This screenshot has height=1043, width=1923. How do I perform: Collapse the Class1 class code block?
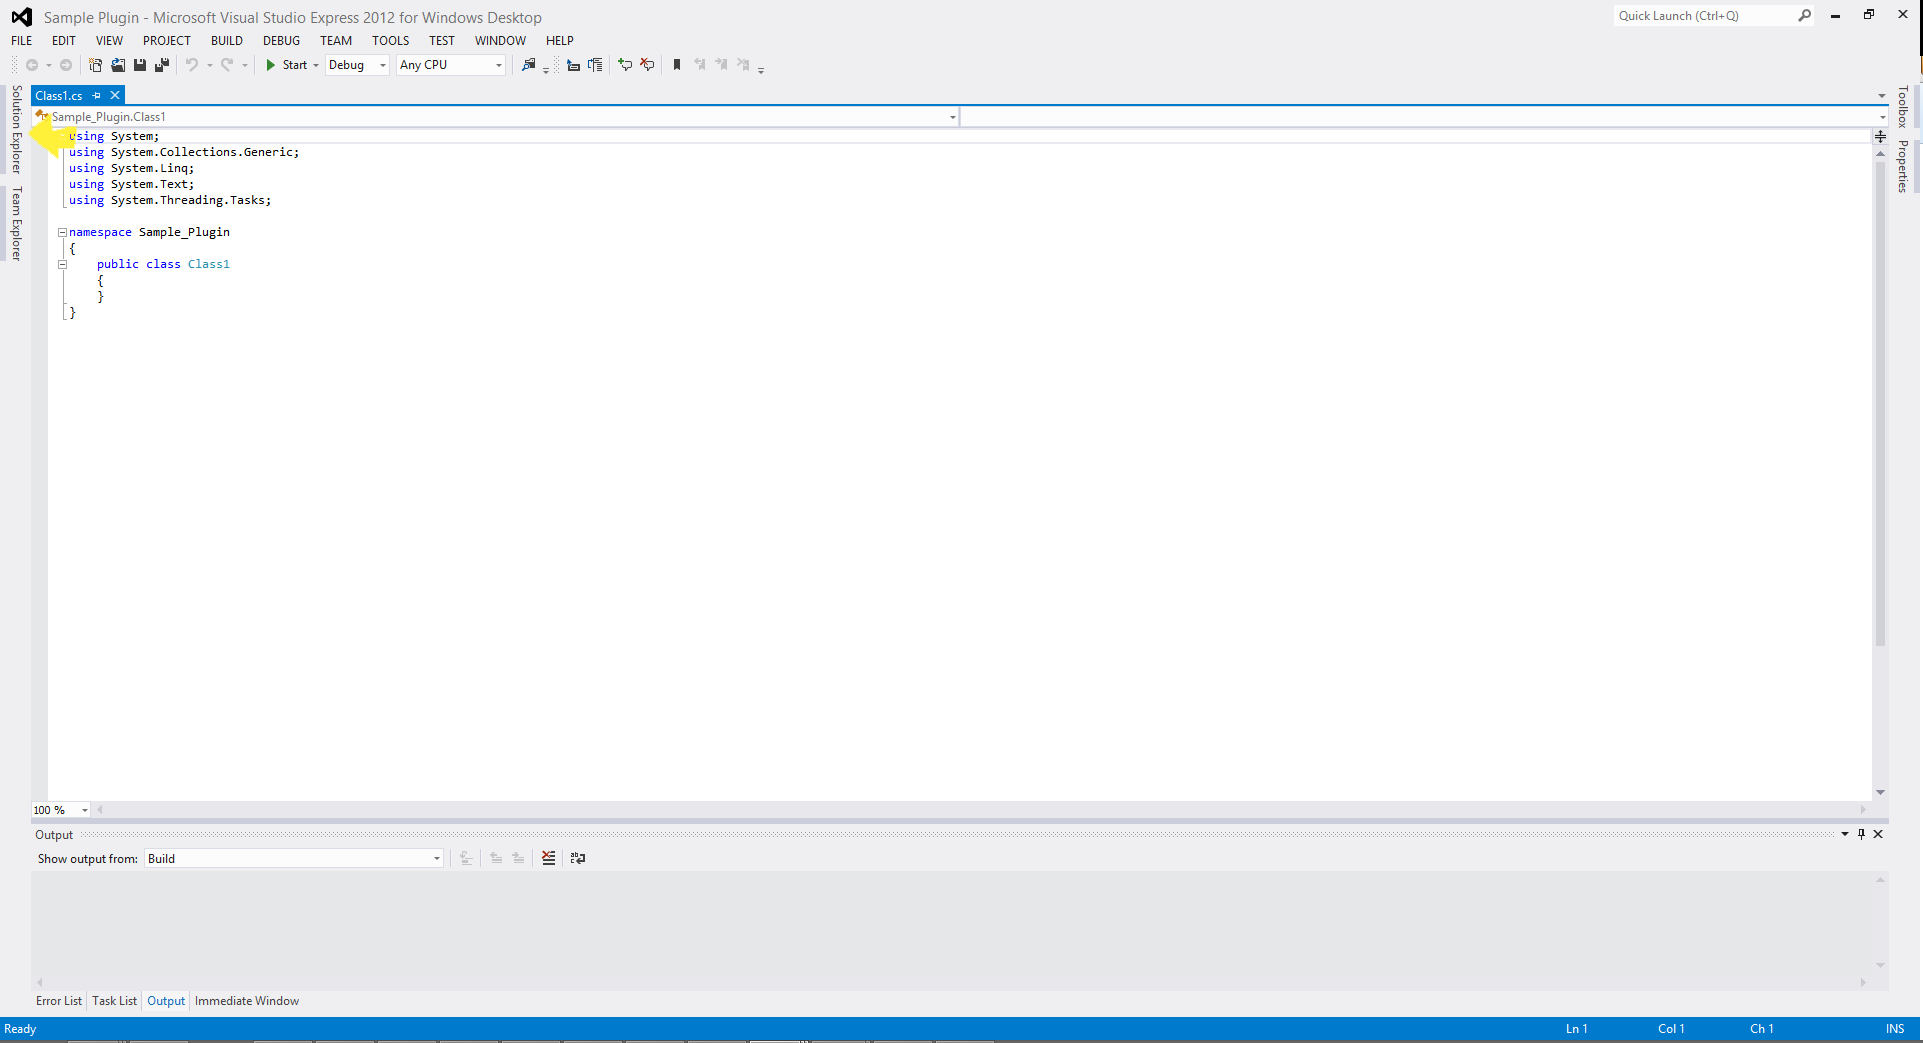pyautogui.click(x=62, y=265)
